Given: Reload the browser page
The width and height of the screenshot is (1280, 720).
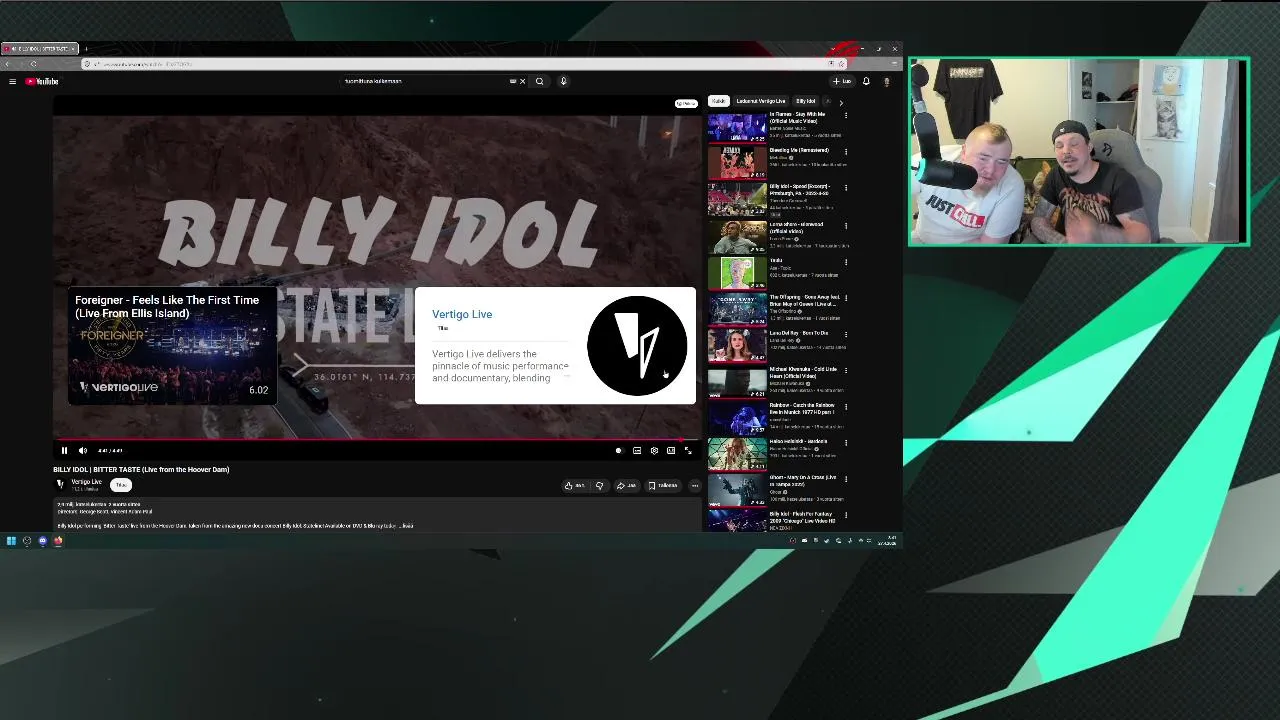Looking at the screenshot, I should pos(33,64).
